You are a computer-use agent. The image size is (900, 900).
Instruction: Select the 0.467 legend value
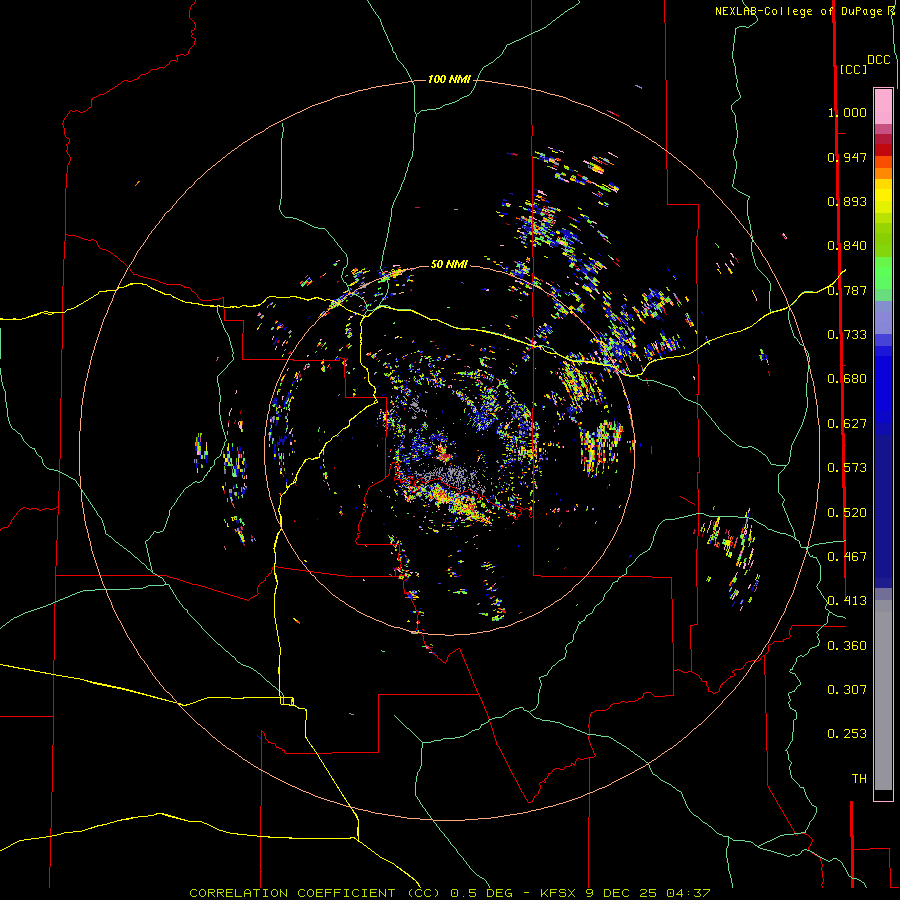pyautogui.click(x=847, y=557)
